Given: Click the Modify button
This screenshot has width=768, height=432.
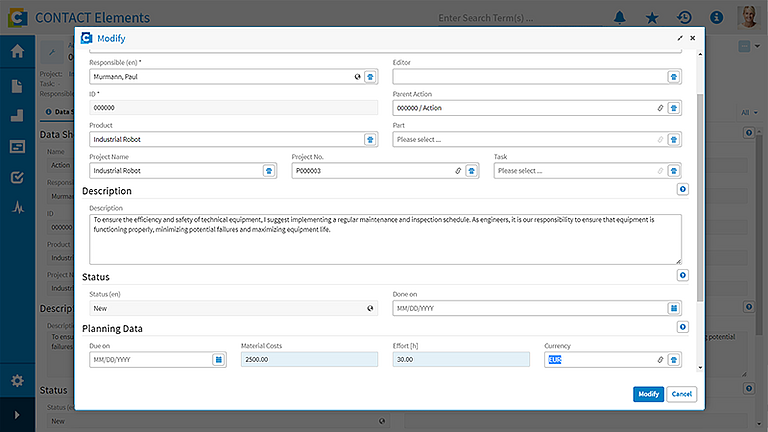Looking at the screenshot, I should 648,394.
